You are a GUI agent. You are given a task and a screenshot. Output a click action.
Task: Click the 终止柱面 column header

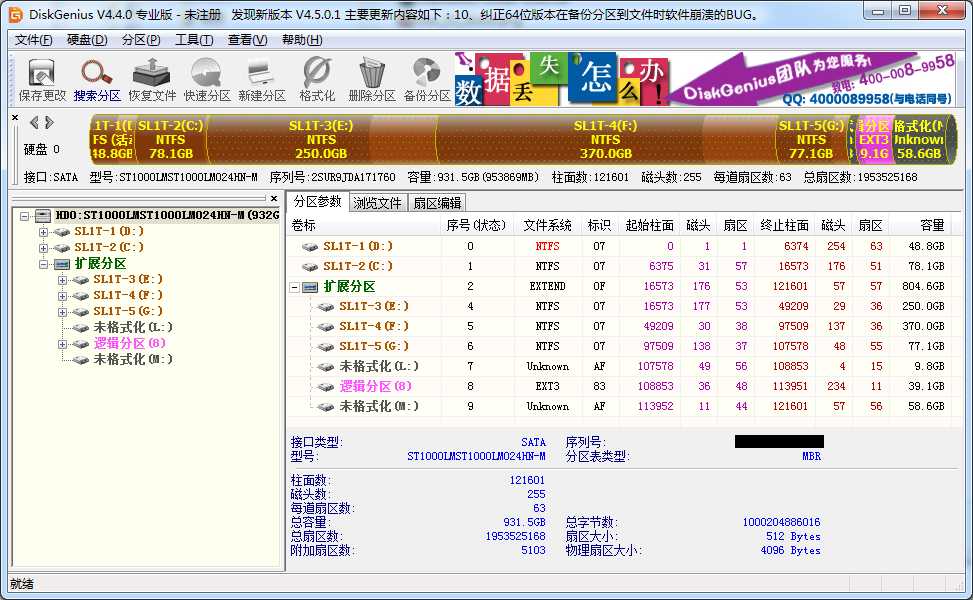tap(784, 225)
